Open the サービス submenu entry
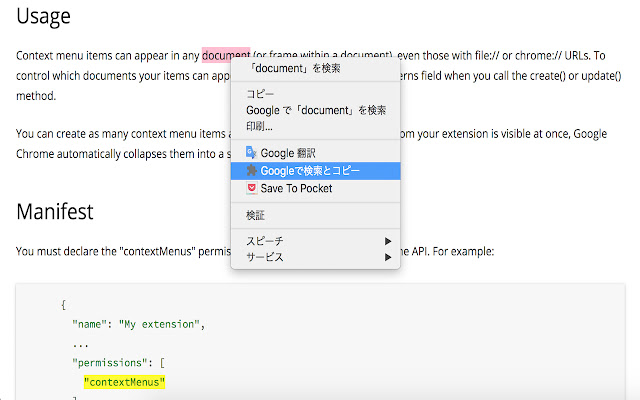Image resolution: width=640 pixels, height=400 pixels. 315,257
